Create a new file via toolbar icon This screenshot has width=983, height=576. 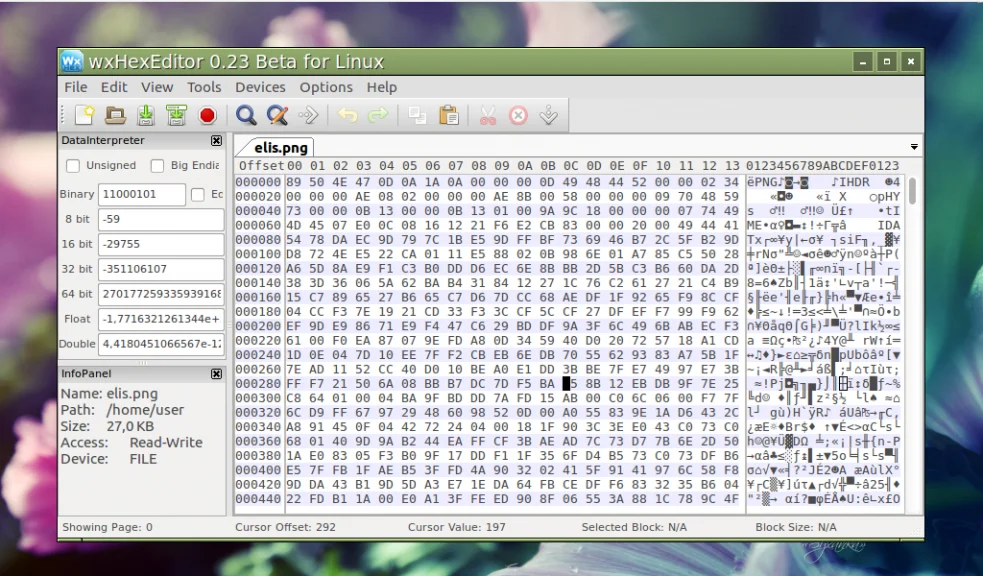coord(85,115)
